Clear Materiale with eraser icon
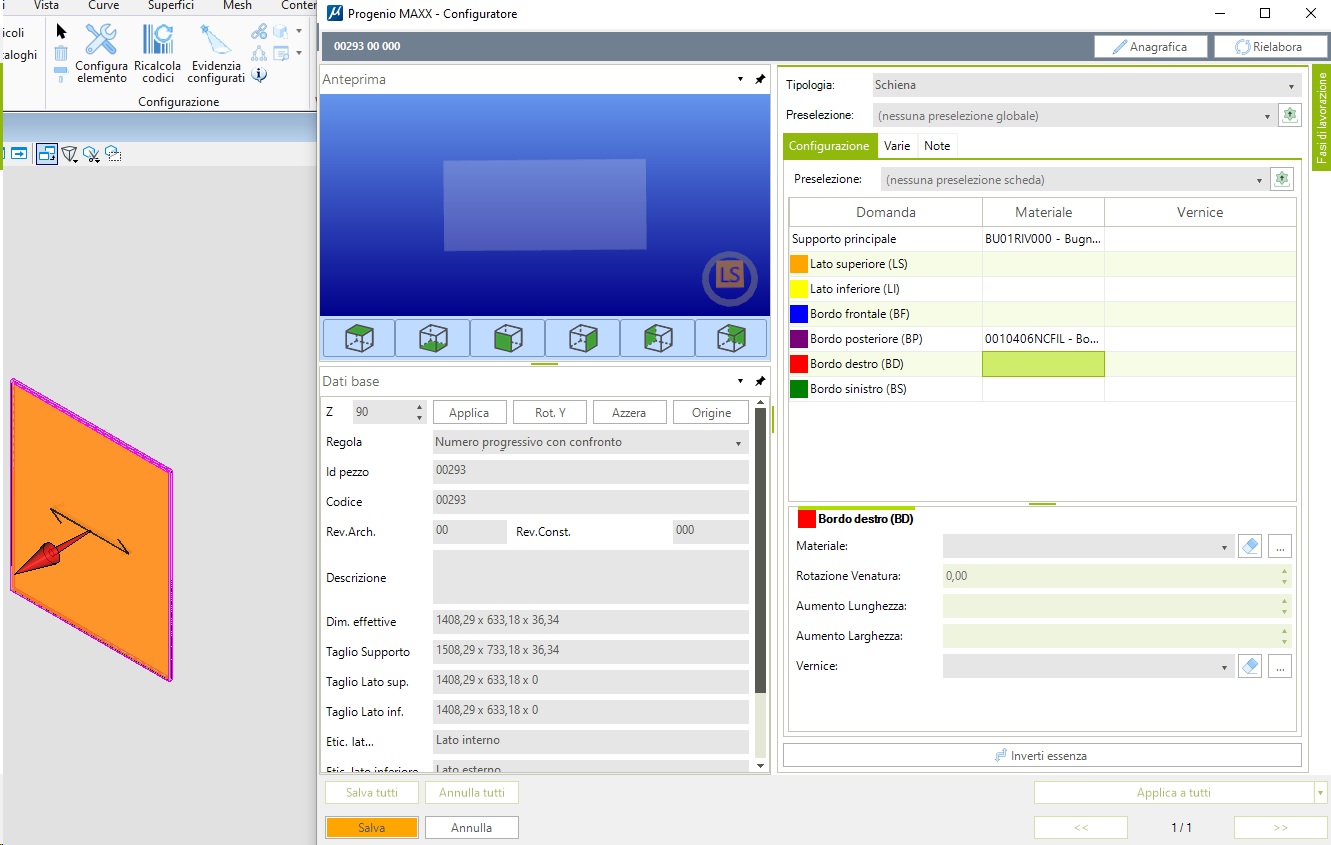1331x845 pixels. 1250,546
